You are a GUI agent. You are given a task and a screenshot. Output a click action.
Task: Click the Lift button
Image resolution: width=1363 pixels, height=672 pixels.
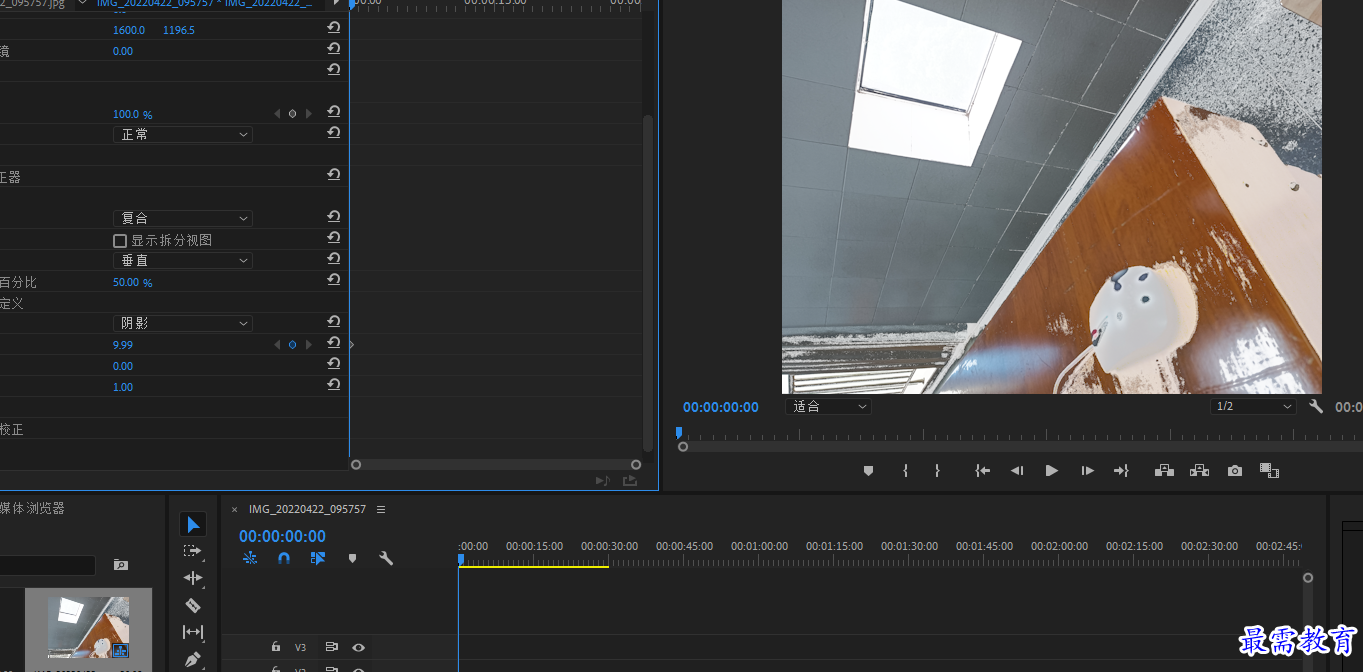pyautogui.click(x=1164, y=471)
